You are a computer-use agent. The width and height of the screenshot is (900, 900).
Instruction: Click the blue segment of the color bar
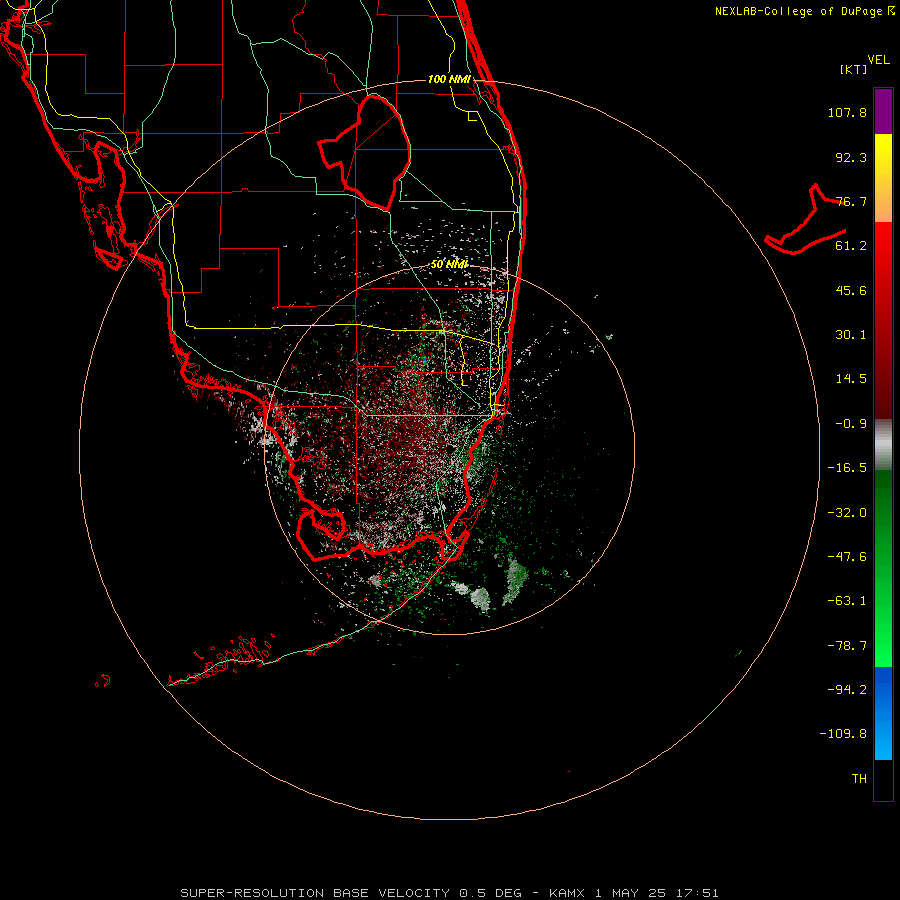[x=883, y=713]
